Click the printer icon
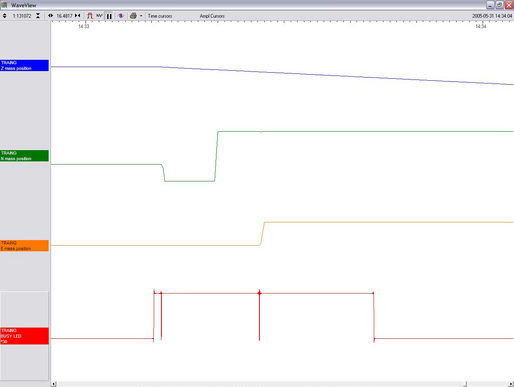The height and width of the screenshot is (387, 514). 133,16
